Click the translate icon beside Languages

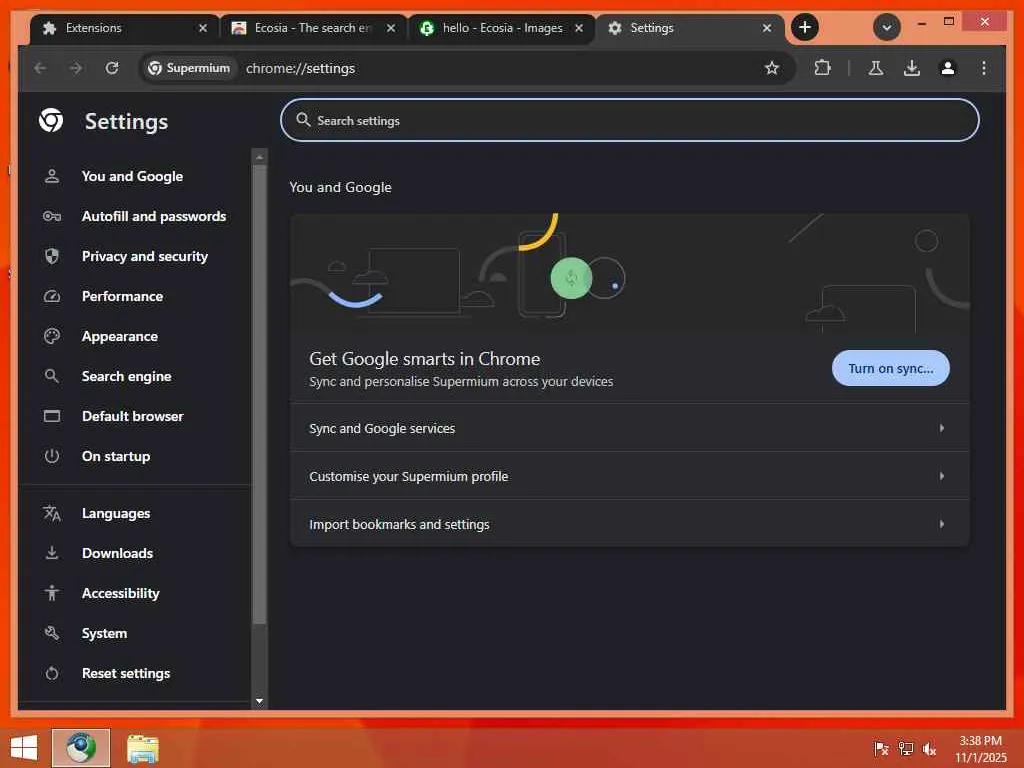click(52, 513)
